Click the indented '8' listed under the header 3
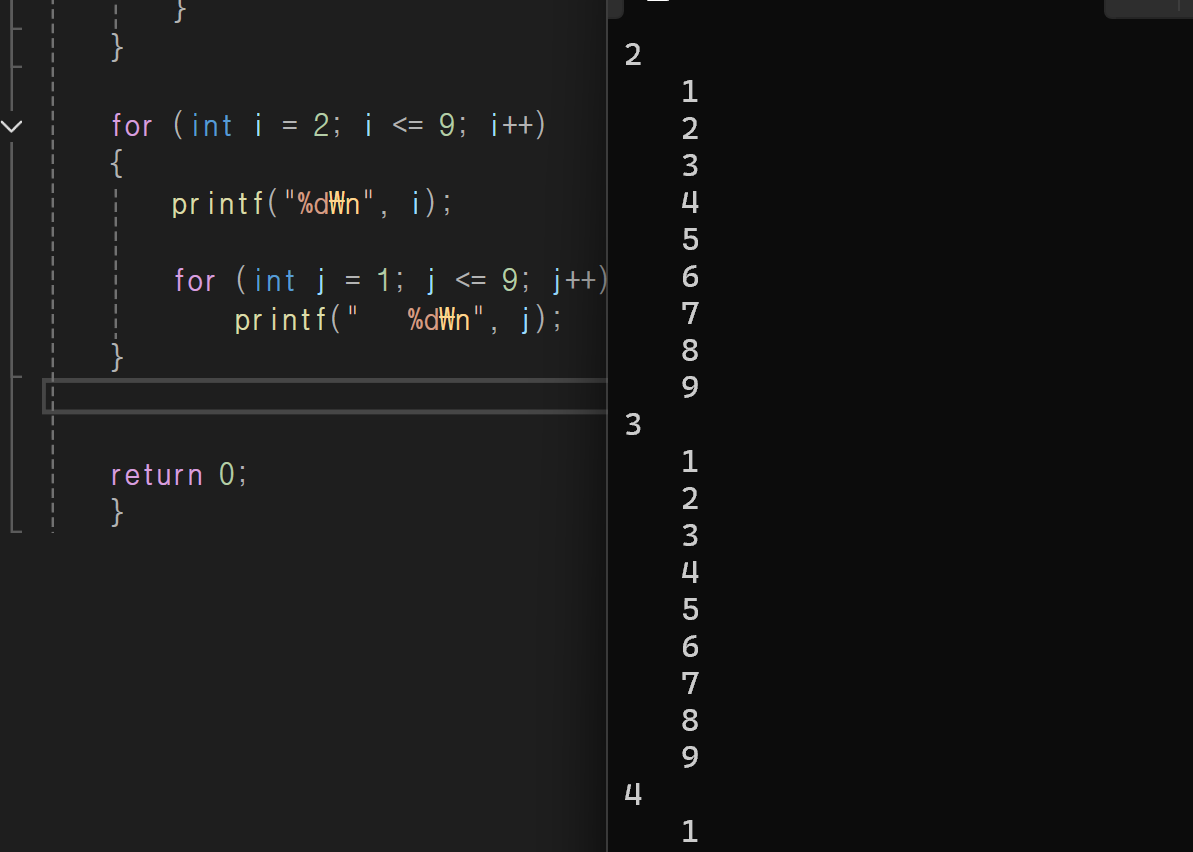1193x852 pixels. (x=690, y=720)
